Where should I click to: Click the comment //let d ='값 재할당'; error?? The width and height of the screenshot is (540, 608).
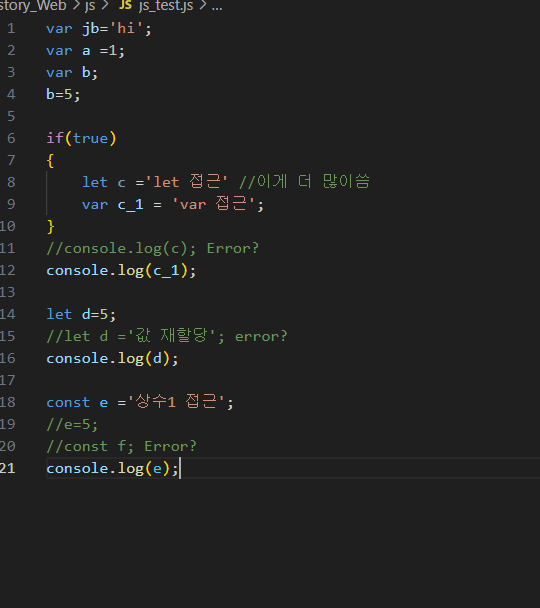pos(167,336)
